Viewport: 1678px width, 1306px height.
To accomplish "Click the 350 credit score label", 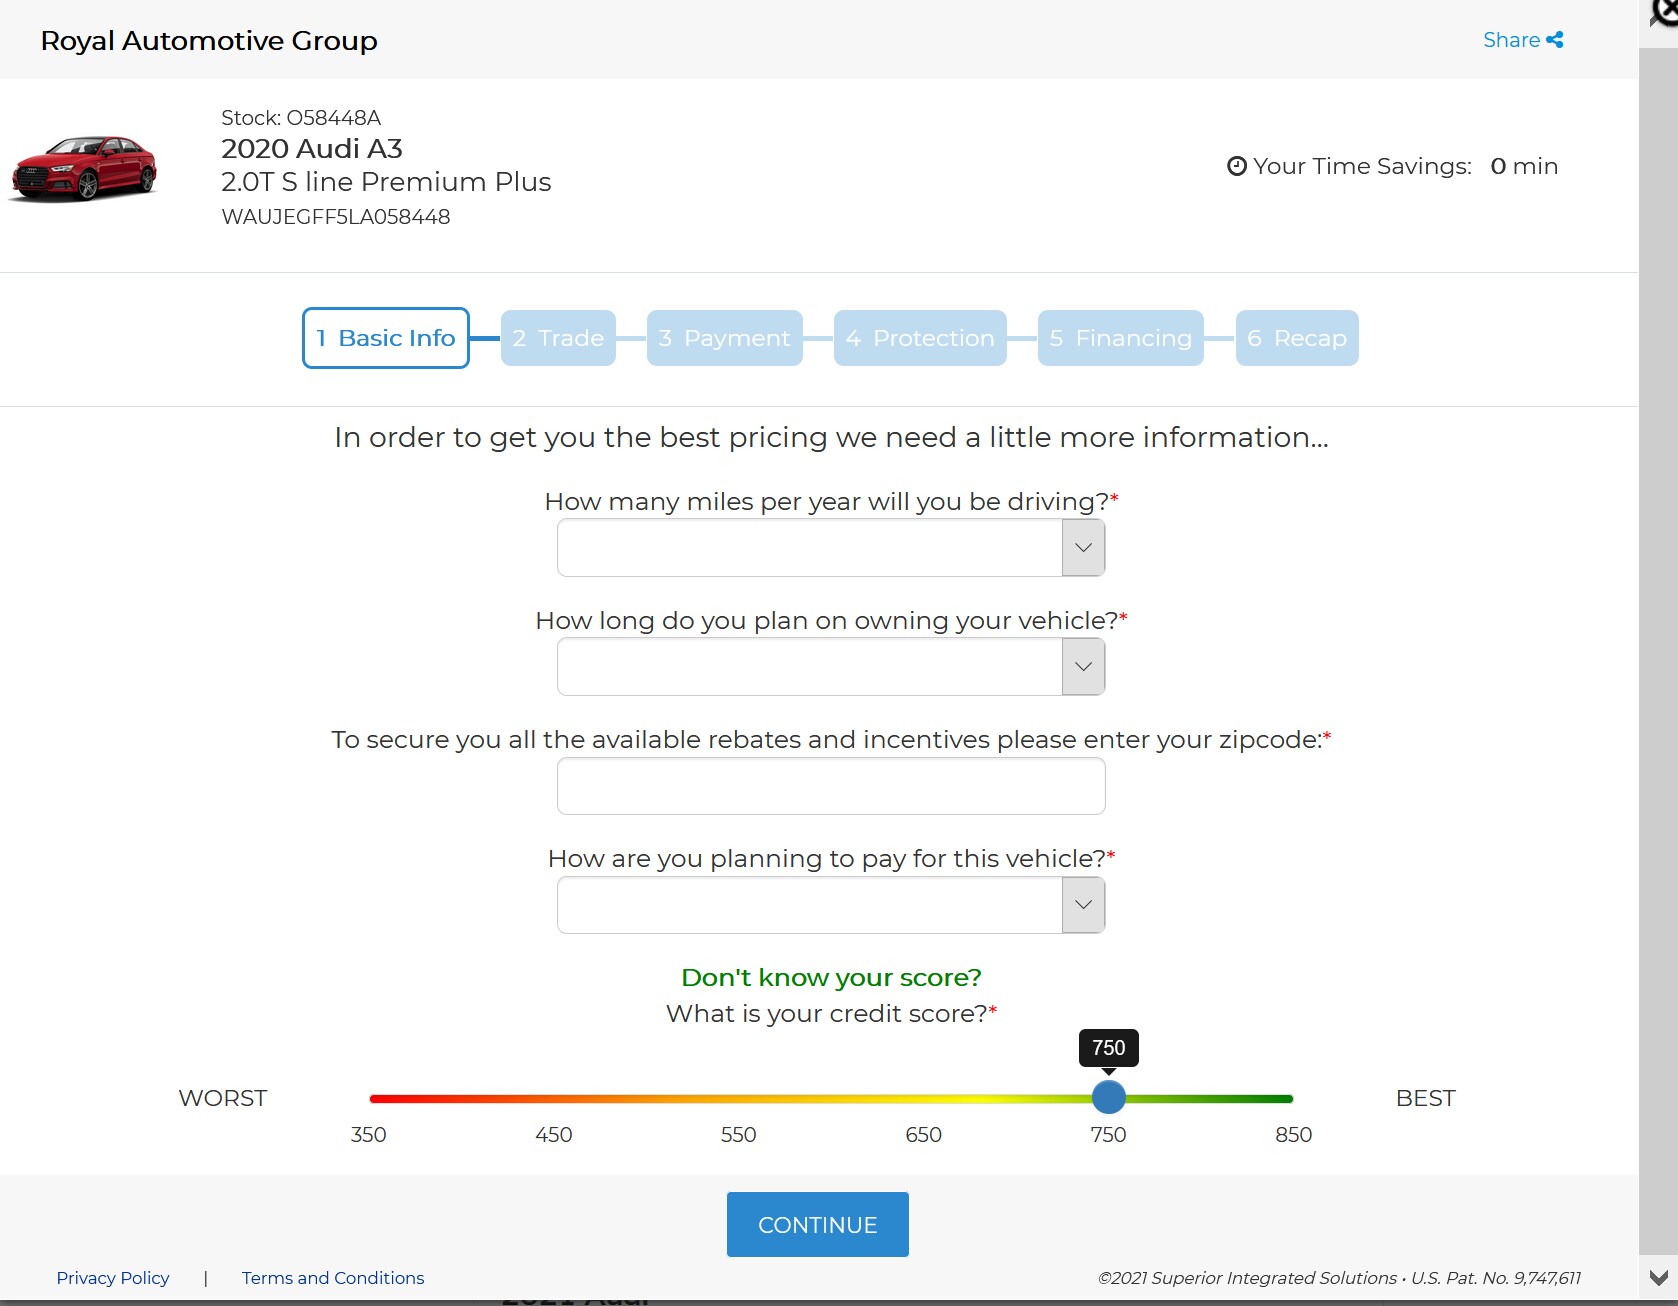I will click(368, 1135).
